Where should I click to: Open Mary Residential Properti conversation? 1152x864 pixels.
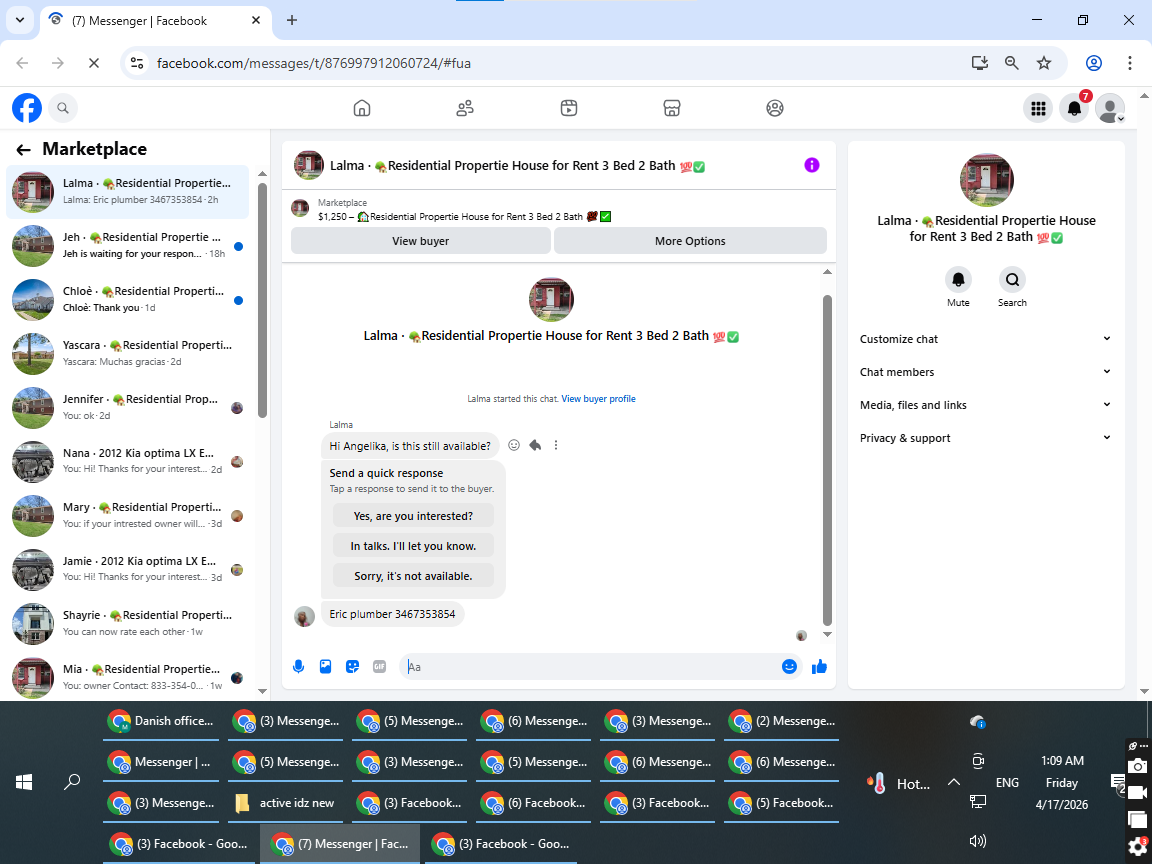click(x=128, y=516)
